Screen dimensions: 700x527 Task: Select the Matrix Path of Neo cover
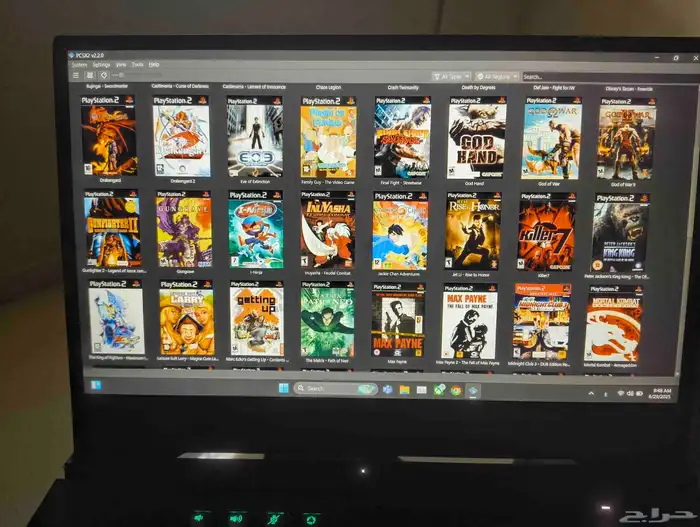tap(328, 319)
